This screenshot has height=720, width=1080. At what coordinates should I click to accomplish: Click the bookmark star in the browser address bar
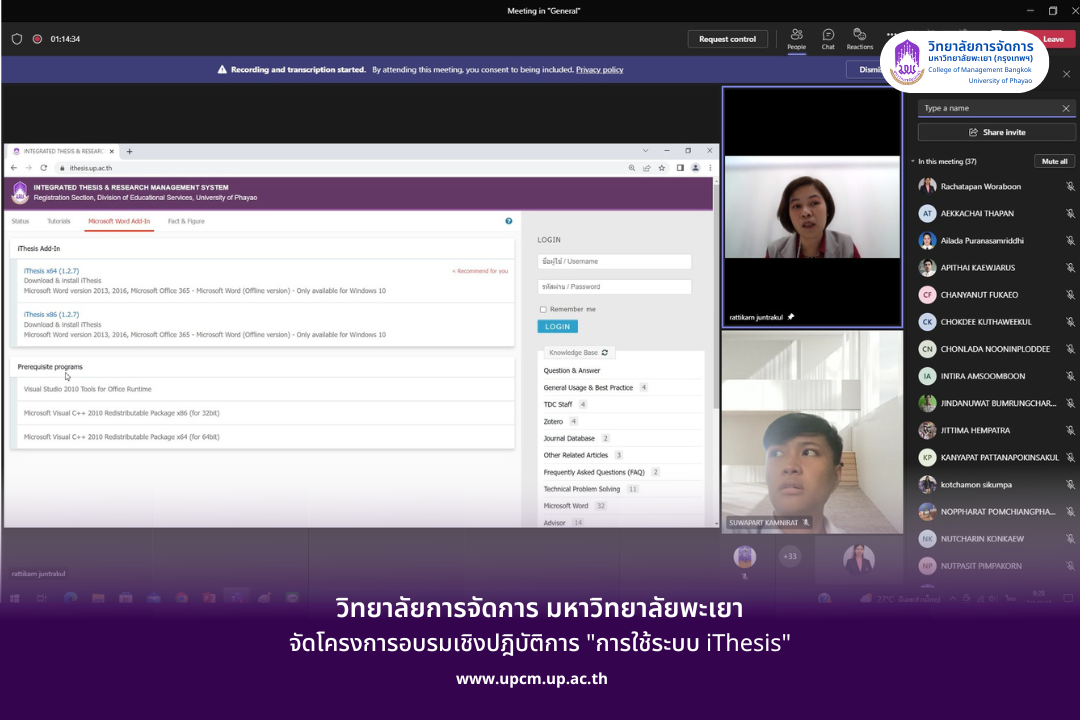(662, 167)
